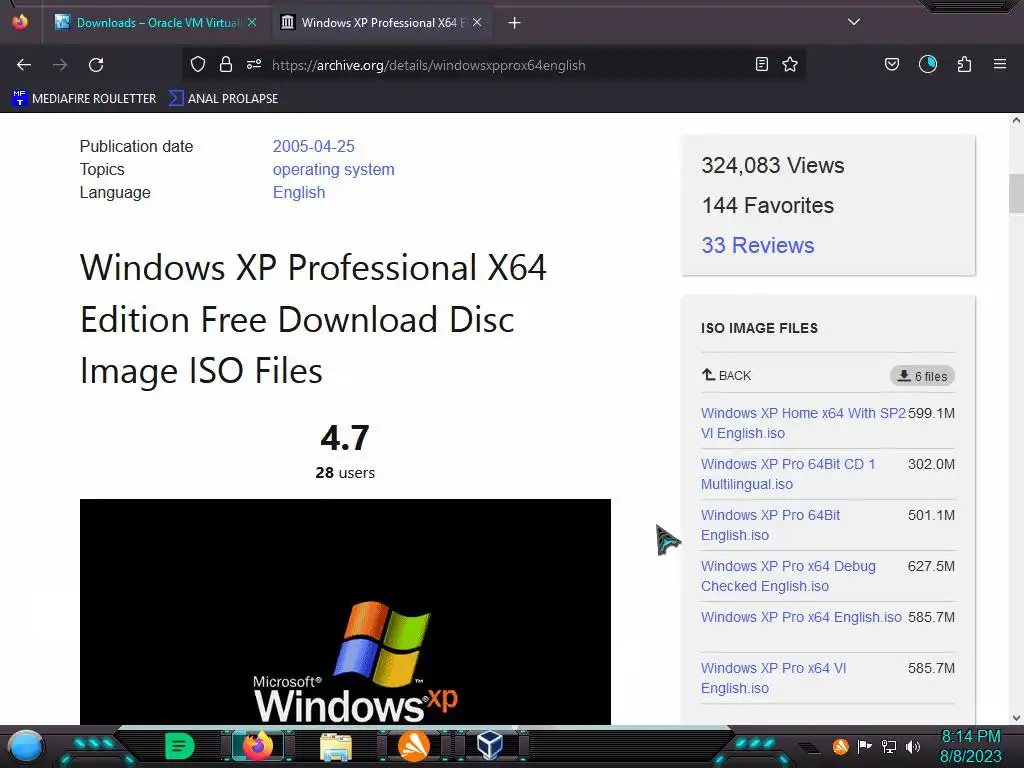Screen dimensions: 1024x768
Task: Open VirtualBox from the taskbar
Action: [490, 745]
